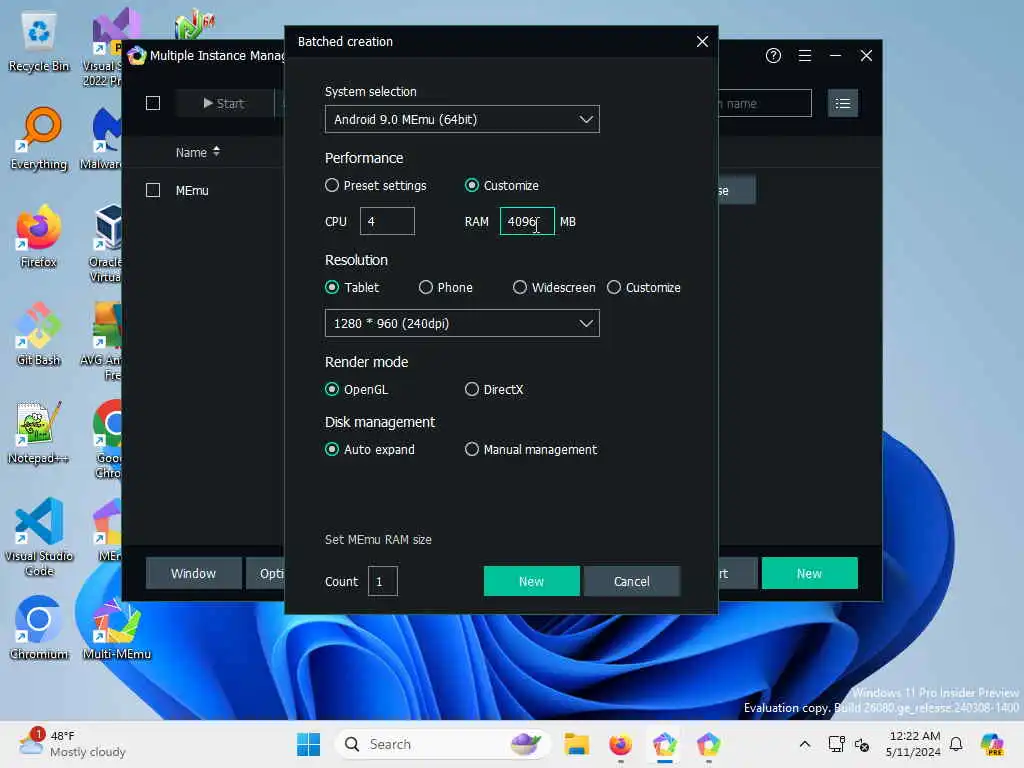Choose Tablet resolution
The width and height of the screenshot is (1024, 768).
(x=352, y=287)
